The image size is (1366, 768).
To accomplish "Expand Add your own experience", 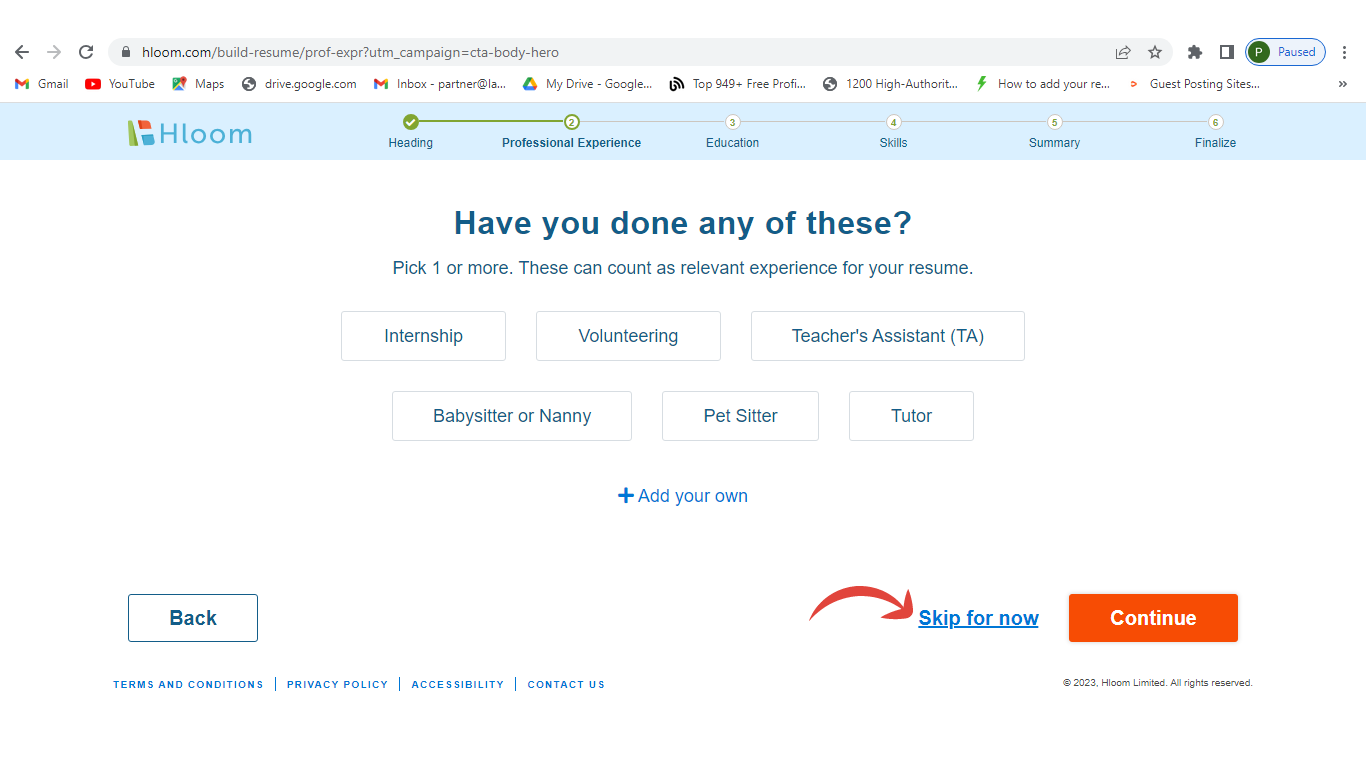I will pyautogui.click(x=683, y=496).
